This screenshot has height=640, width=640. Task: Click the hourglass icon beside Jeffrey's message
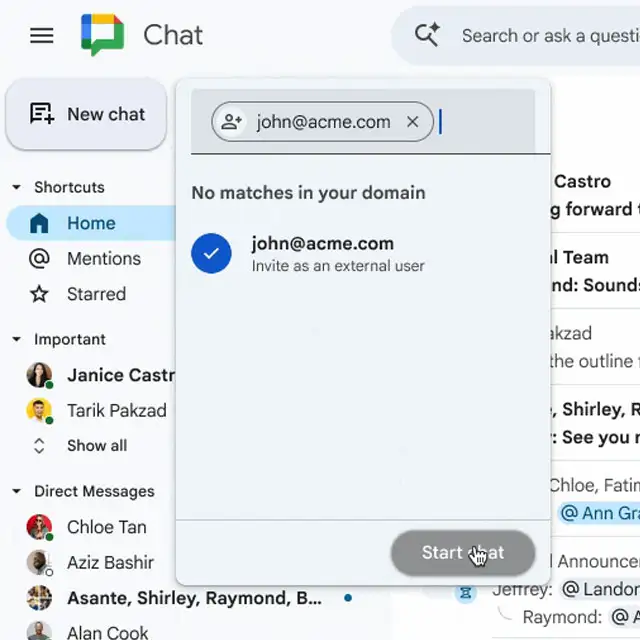point(466,593)
